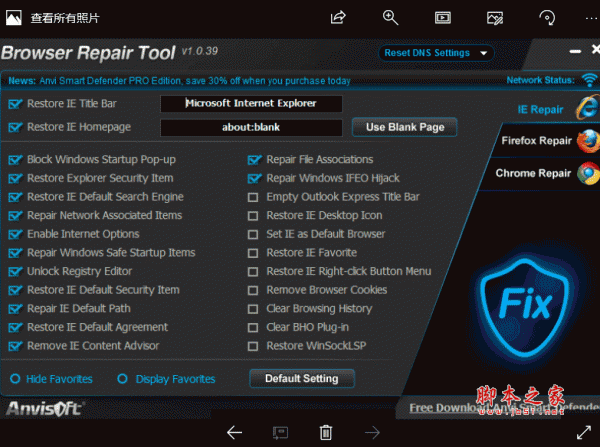Go to previous photo arrow
This screenshot has width=600, height=447.
tap(235, 433)
